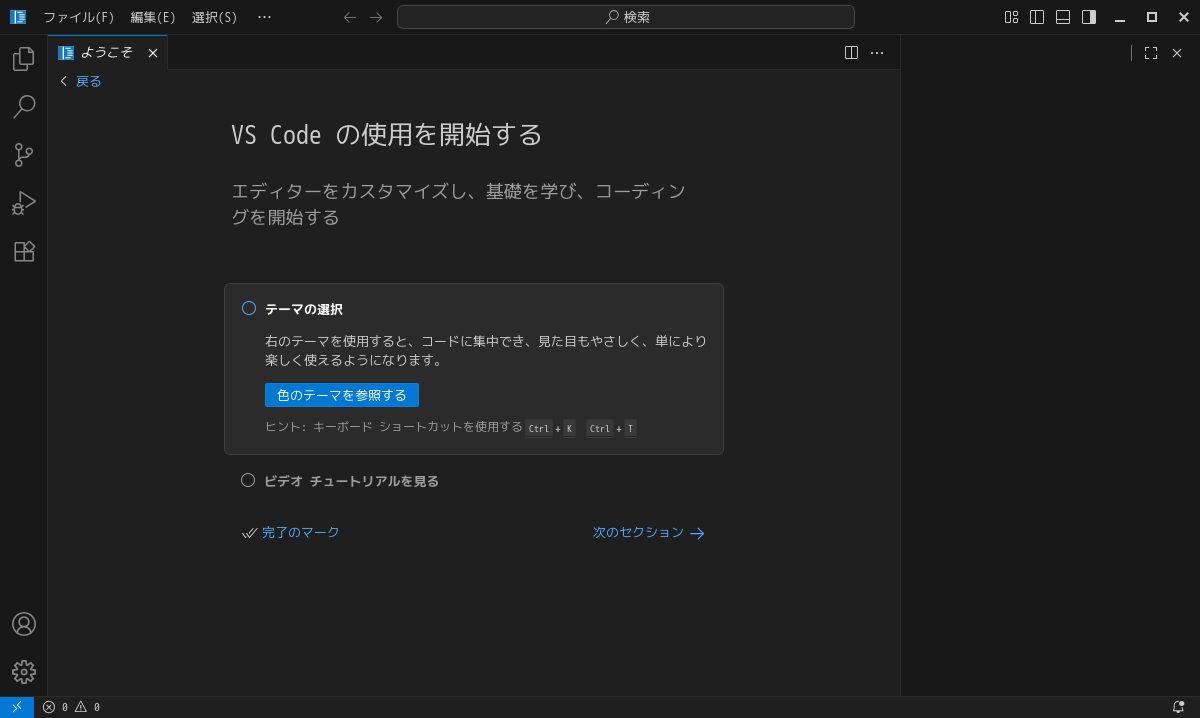Click the 検索 command center box
This screenshot has width=1200, height=718.
[x=626, y=17]
